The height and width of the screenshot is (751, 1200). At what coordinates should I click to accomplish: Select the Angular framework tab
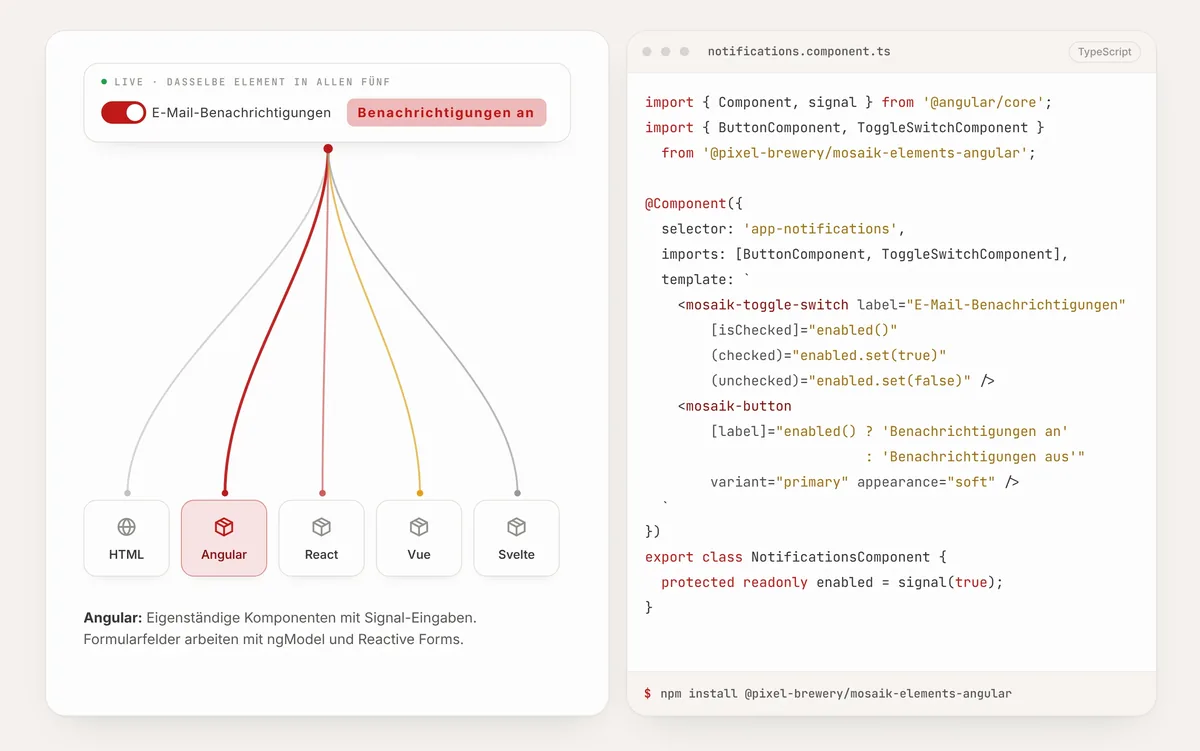pyautogui.click(x=224, y=538)
